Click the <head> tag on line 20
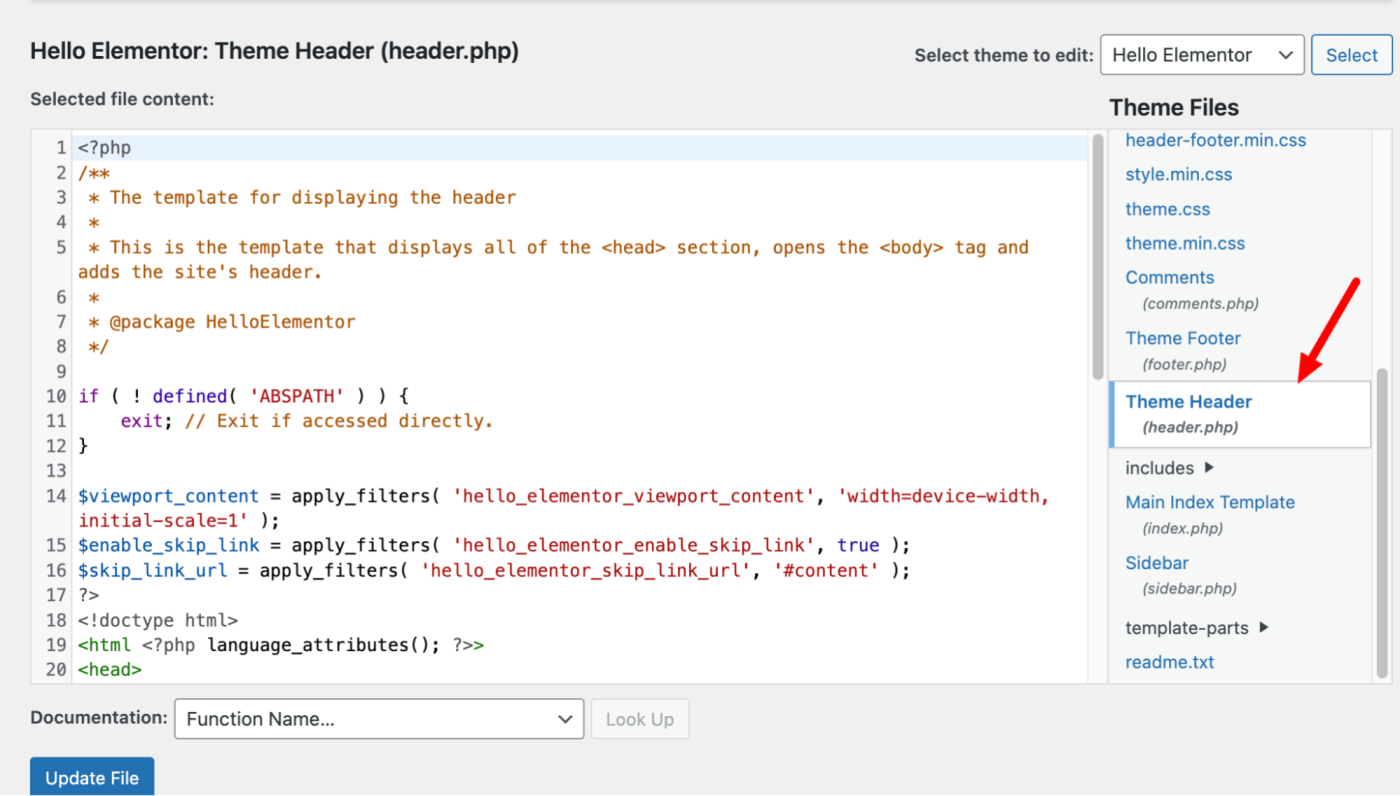 point(110,670)
